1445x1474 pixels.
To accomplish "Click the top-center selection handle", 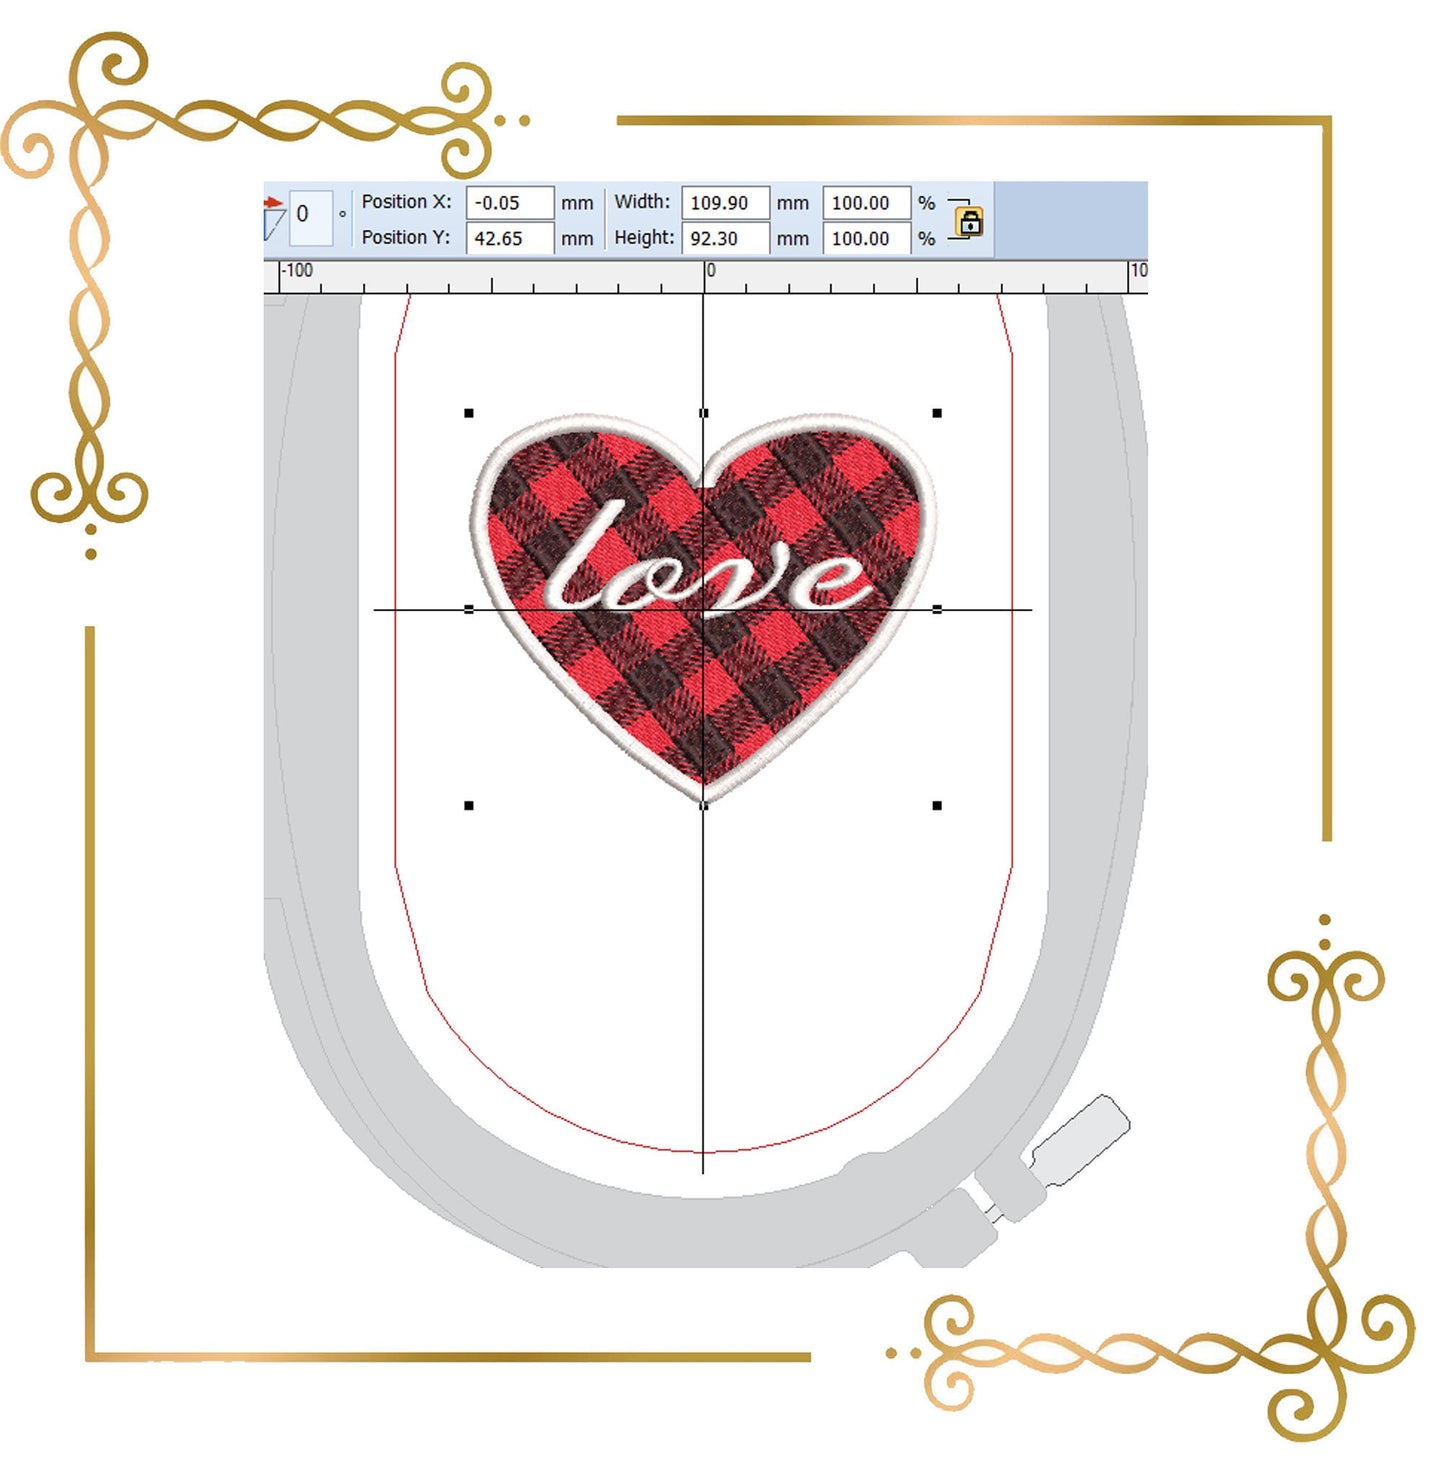I will 704,413.
